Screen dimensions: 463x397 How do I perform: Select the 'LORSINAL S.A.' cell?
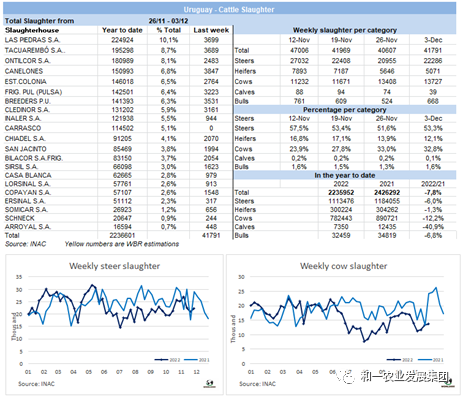click(27, 184)
